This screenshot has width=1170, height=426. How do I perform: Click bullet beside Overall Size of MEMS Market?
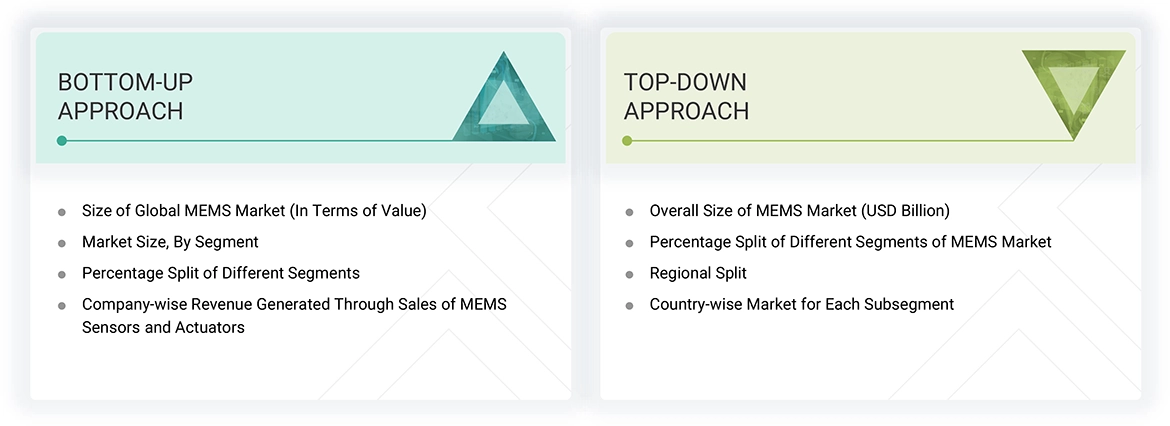[x=629, y=212]
